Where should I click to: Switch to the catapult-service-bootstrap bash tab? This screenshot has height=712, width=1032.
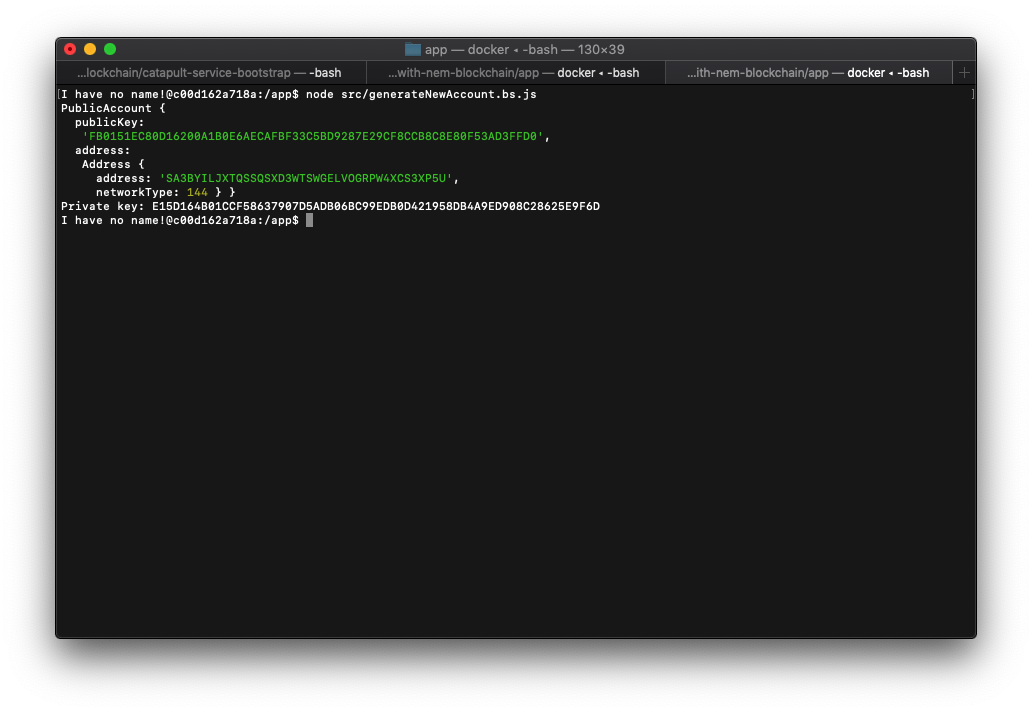[x=211, y=73]
